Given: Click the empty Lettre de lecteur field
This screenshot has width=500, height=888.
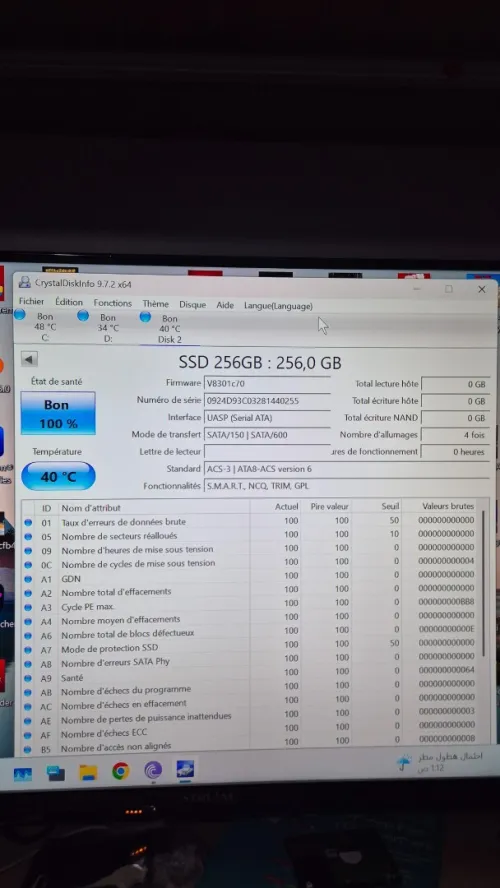Looking at the screenshot, I should pos(267,452).
